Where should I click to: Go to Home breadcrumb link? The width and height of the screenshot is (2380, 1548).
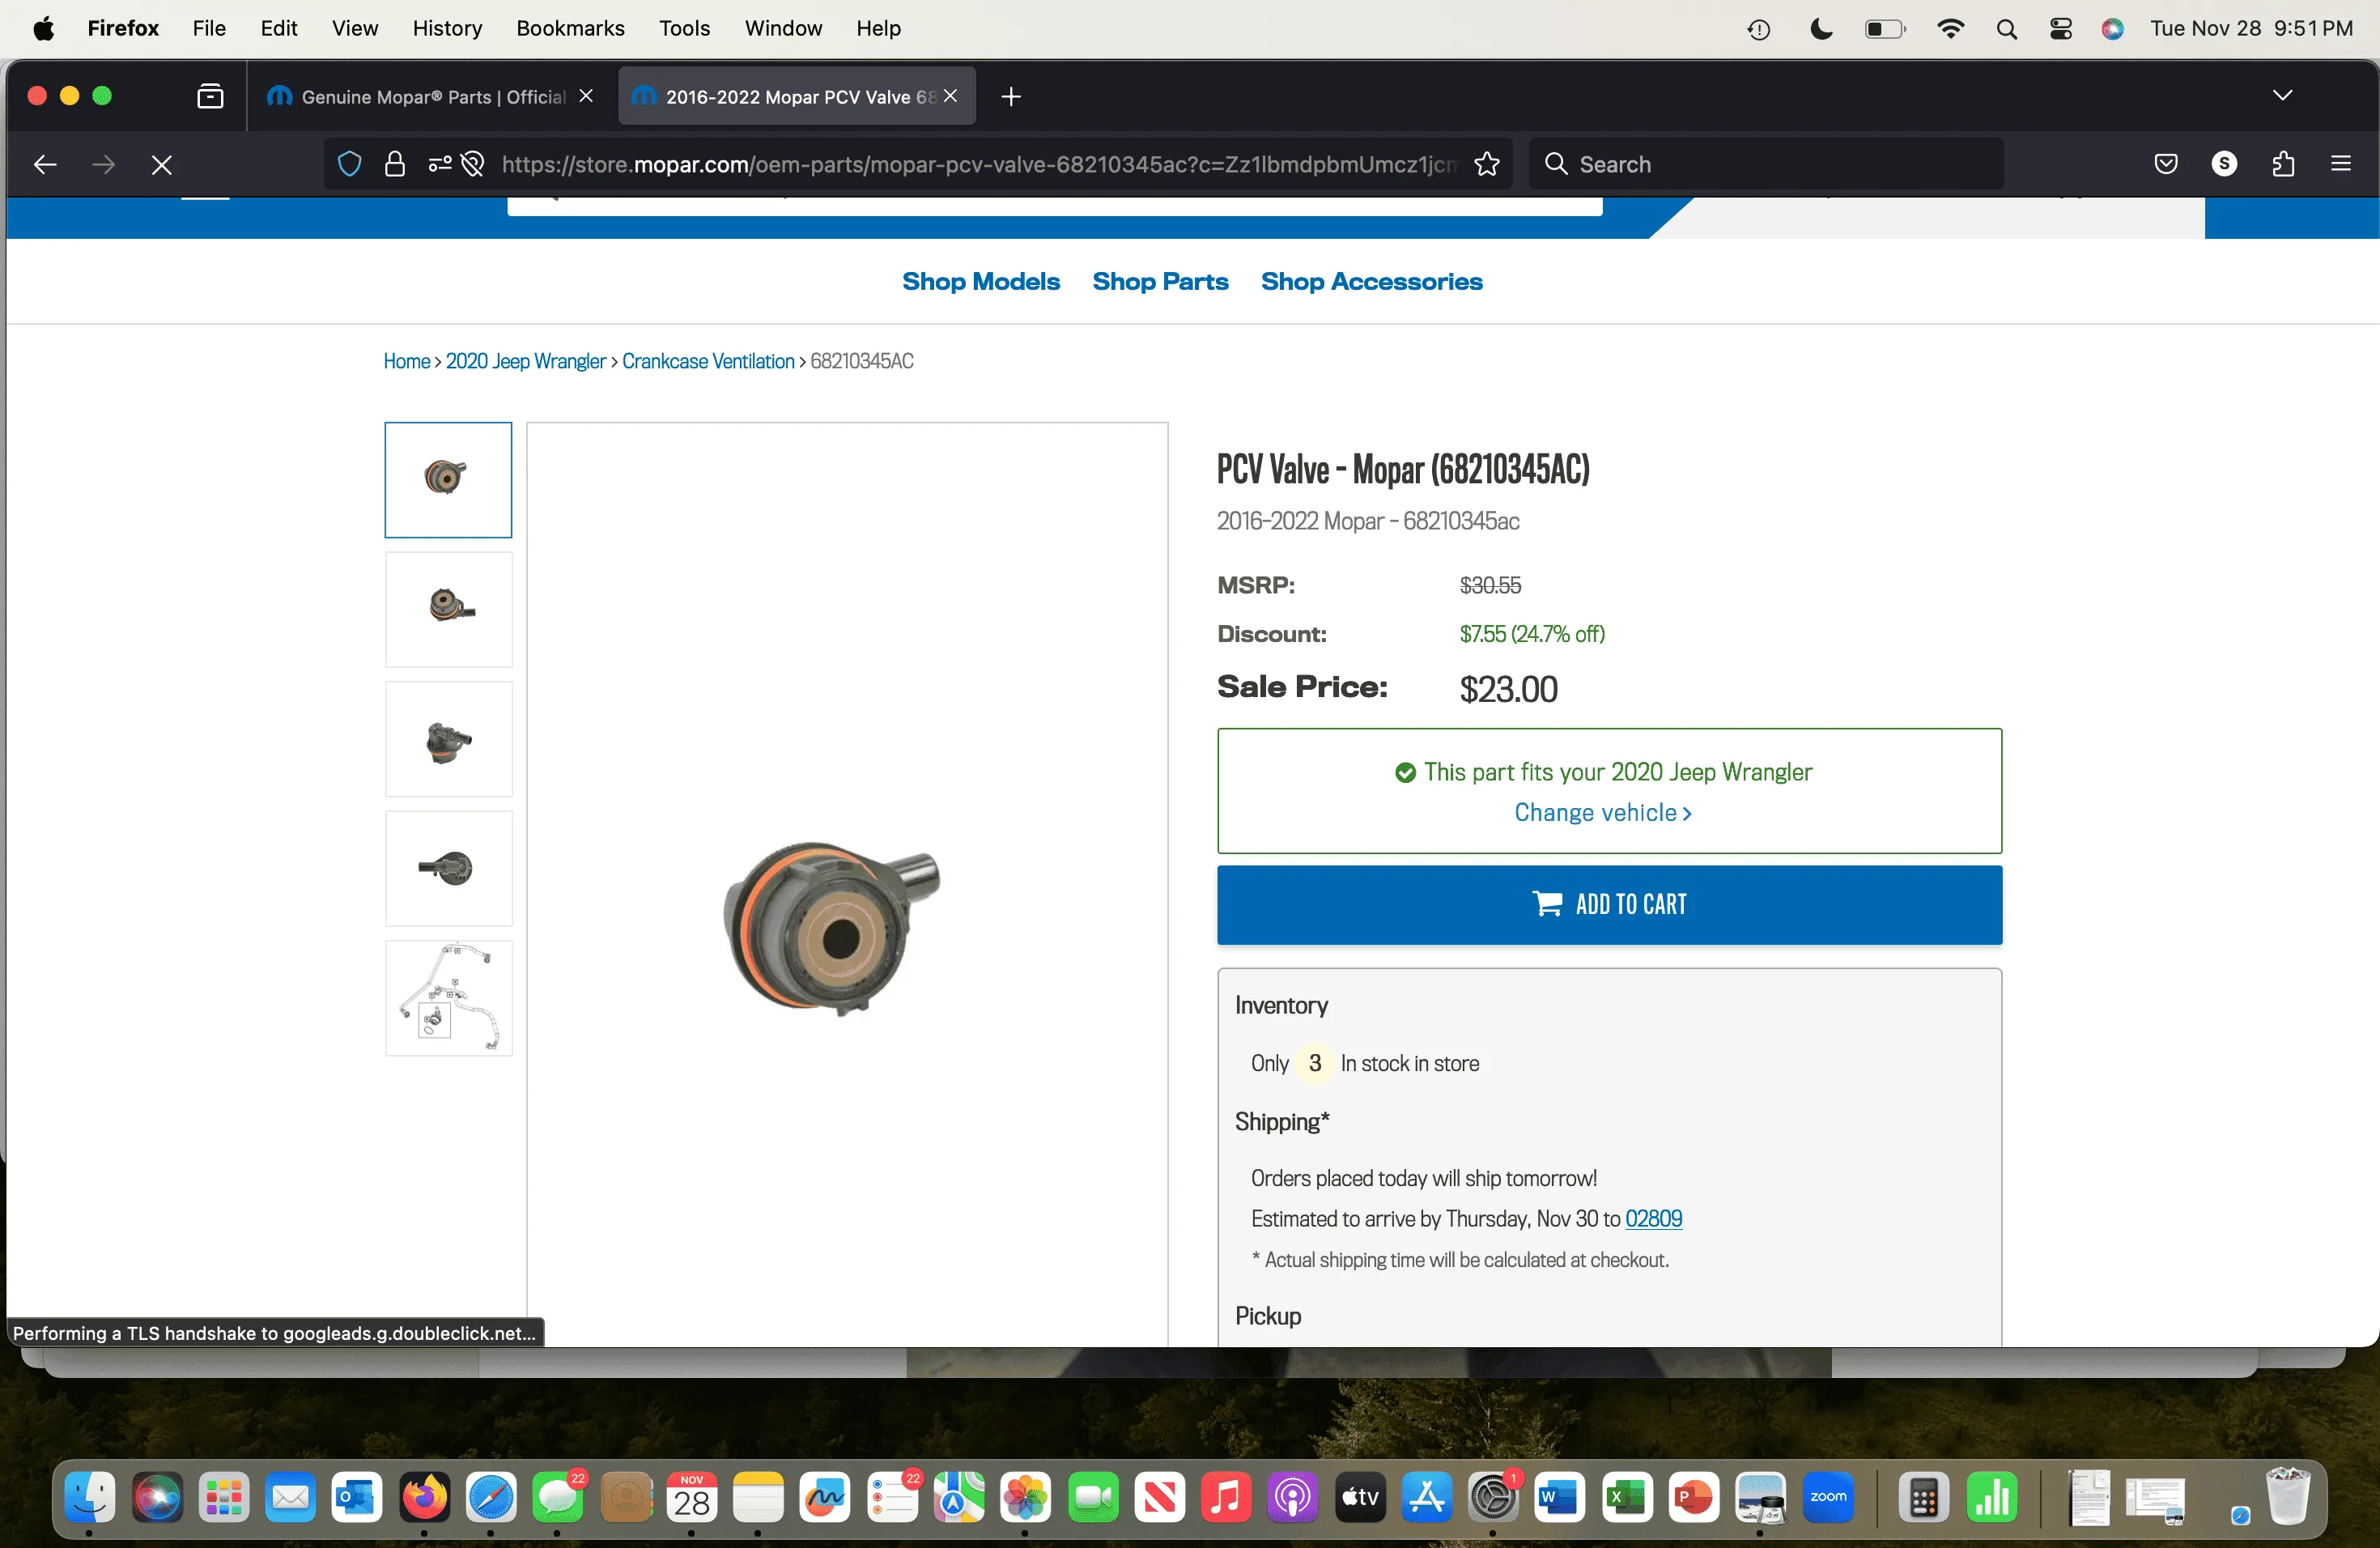click(406, 361)
